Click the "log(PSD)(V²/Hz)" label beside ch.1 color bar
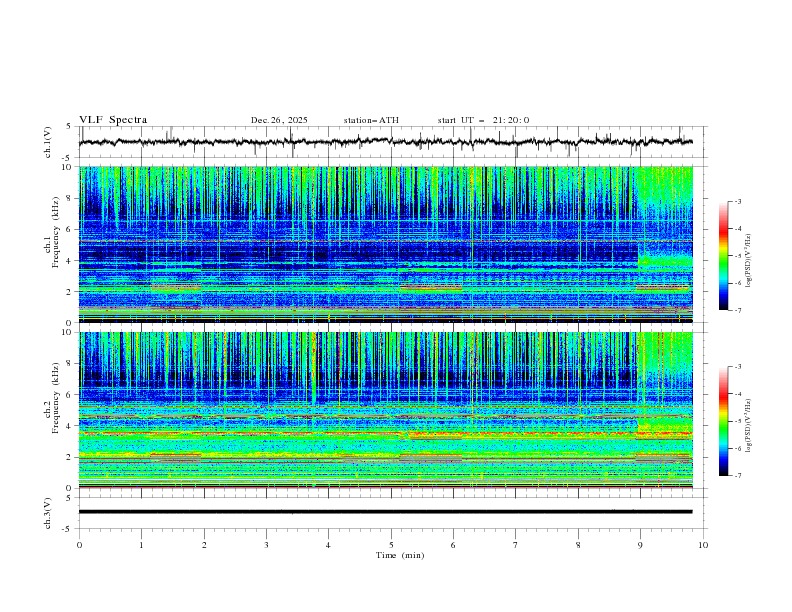This screenshot has height=612, width=792. point(749,261)
